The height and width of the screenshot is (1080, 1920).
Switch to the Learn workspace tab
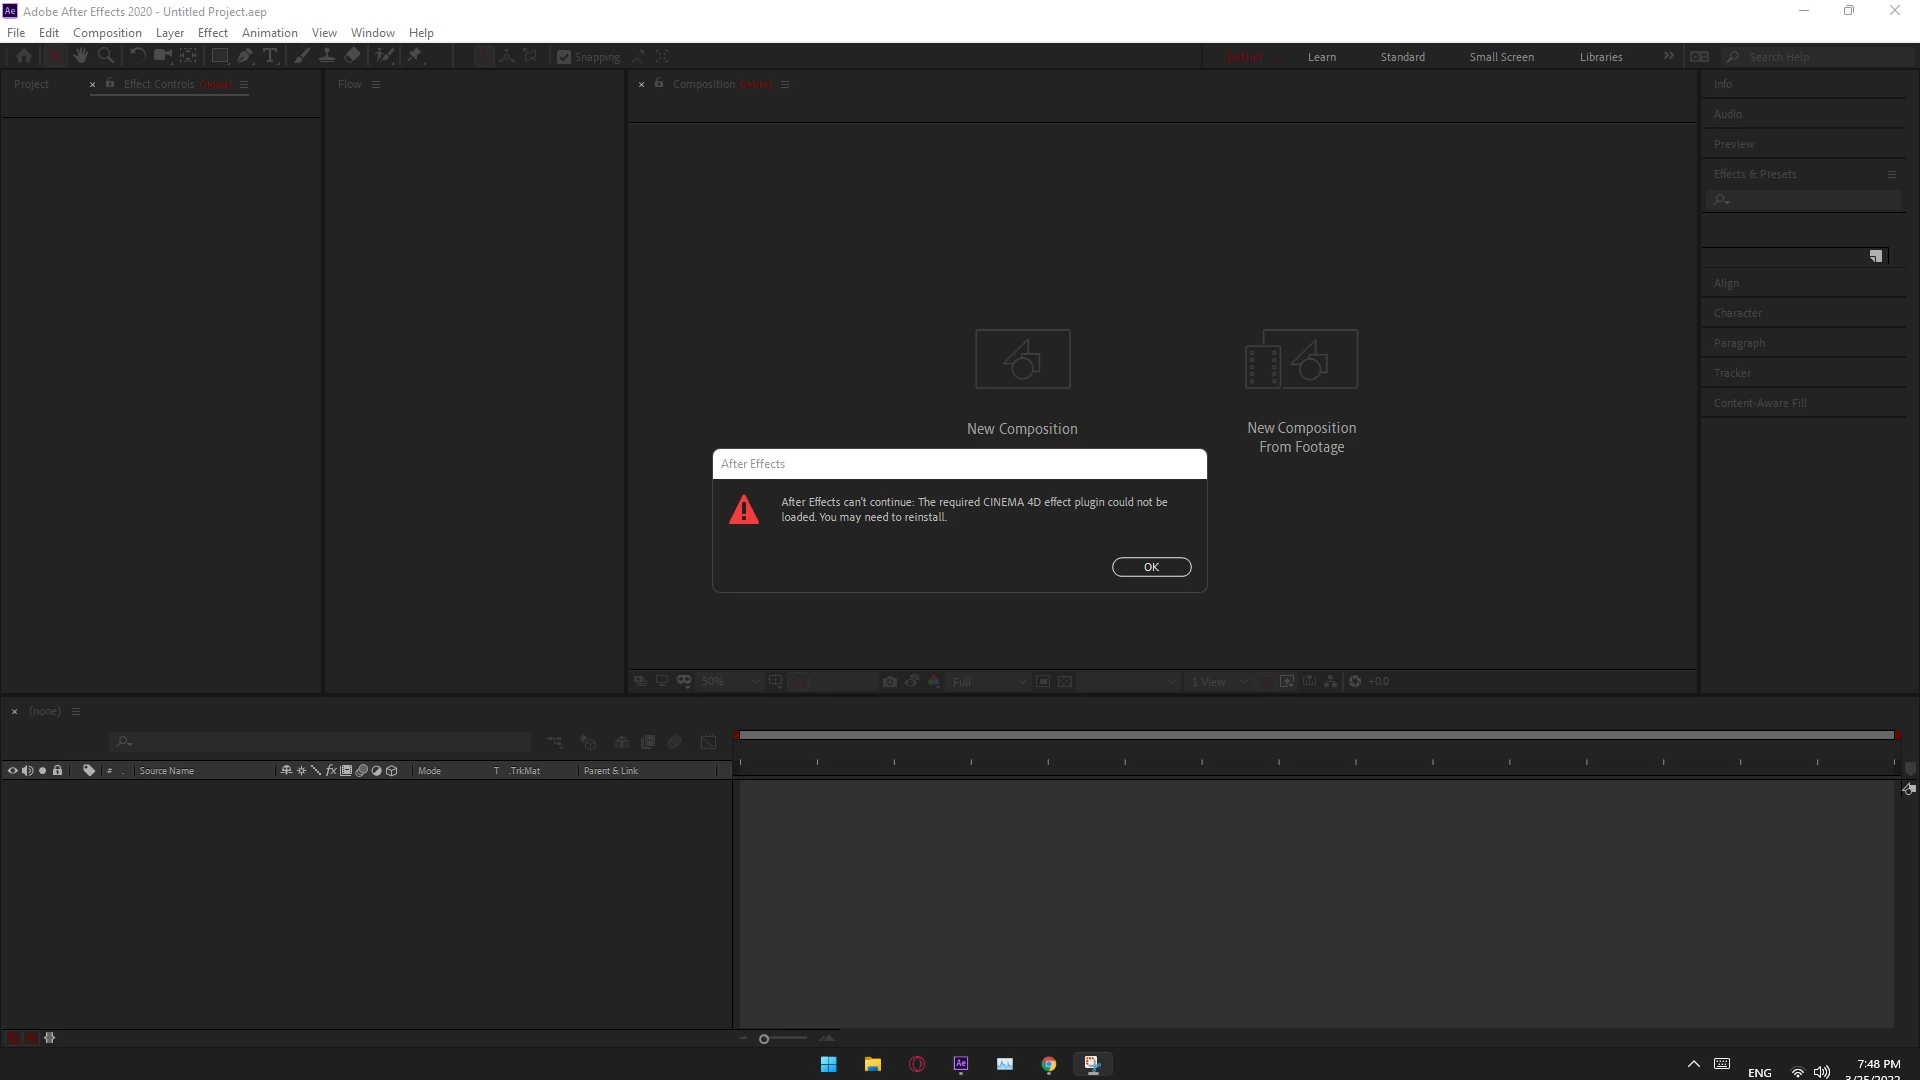1321,57
